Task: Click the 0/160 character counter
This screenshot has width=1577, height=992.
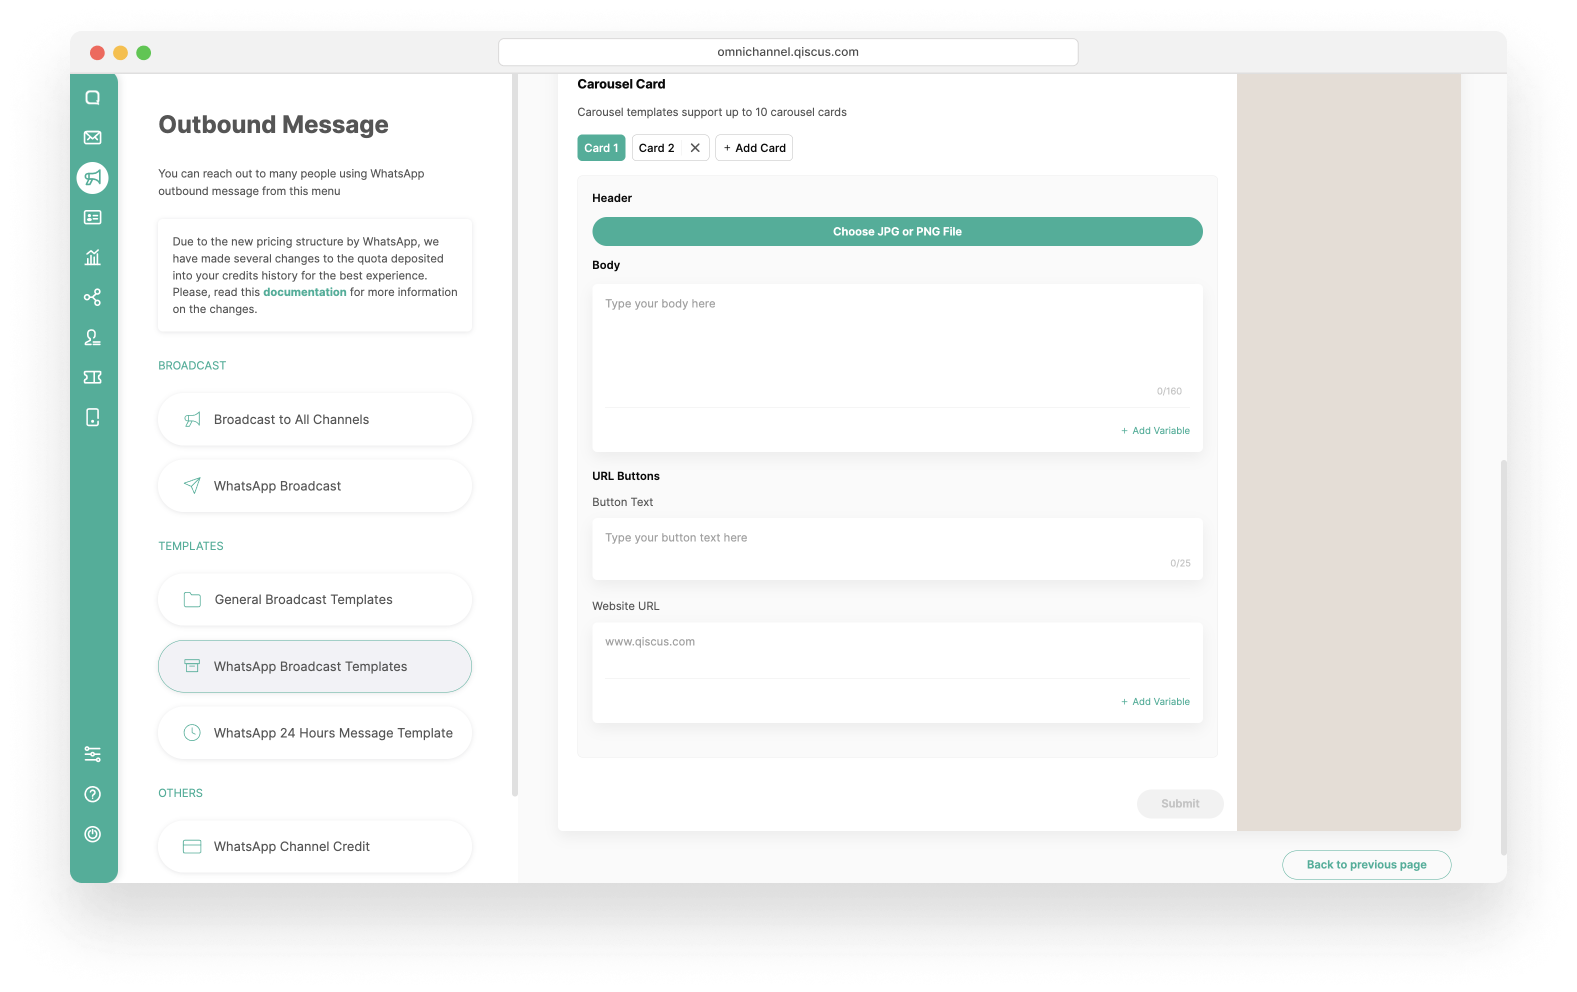Action: point(1169,392)
